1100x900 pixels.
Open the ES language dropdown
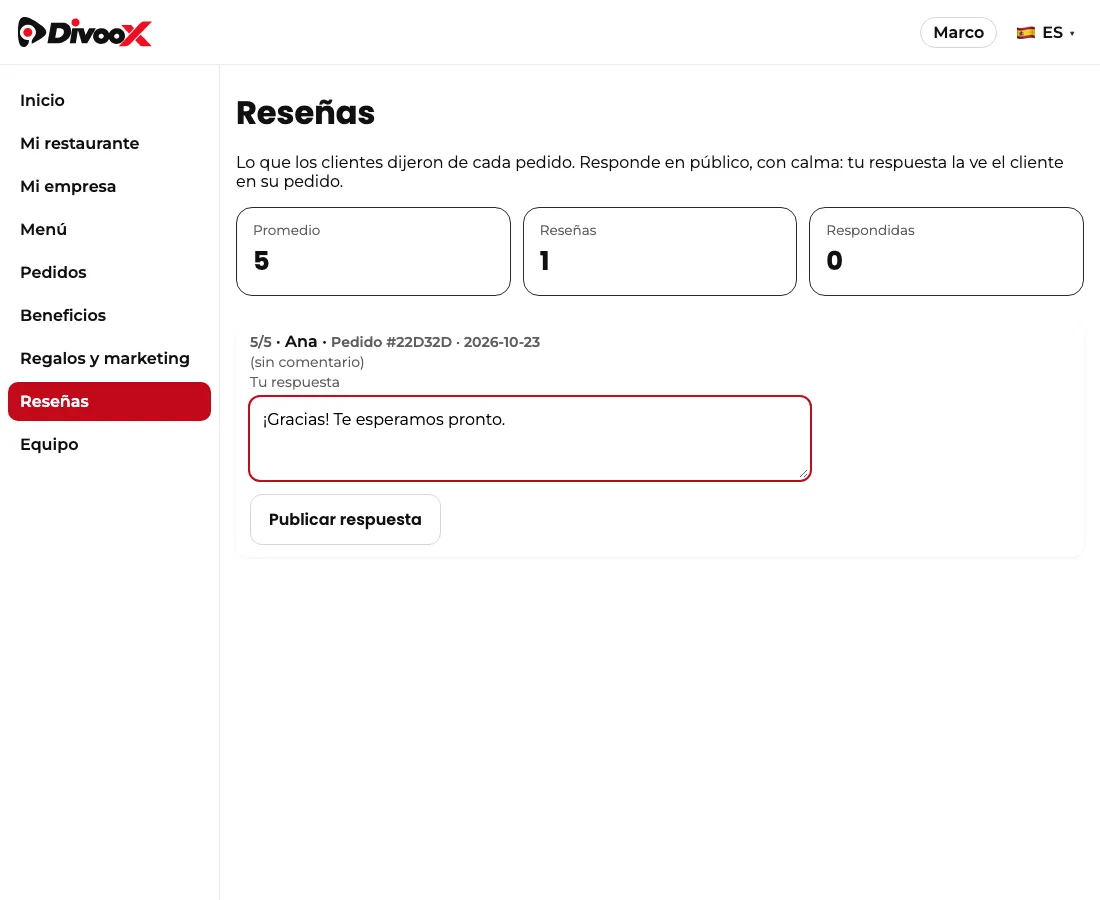coord(1045,32)
